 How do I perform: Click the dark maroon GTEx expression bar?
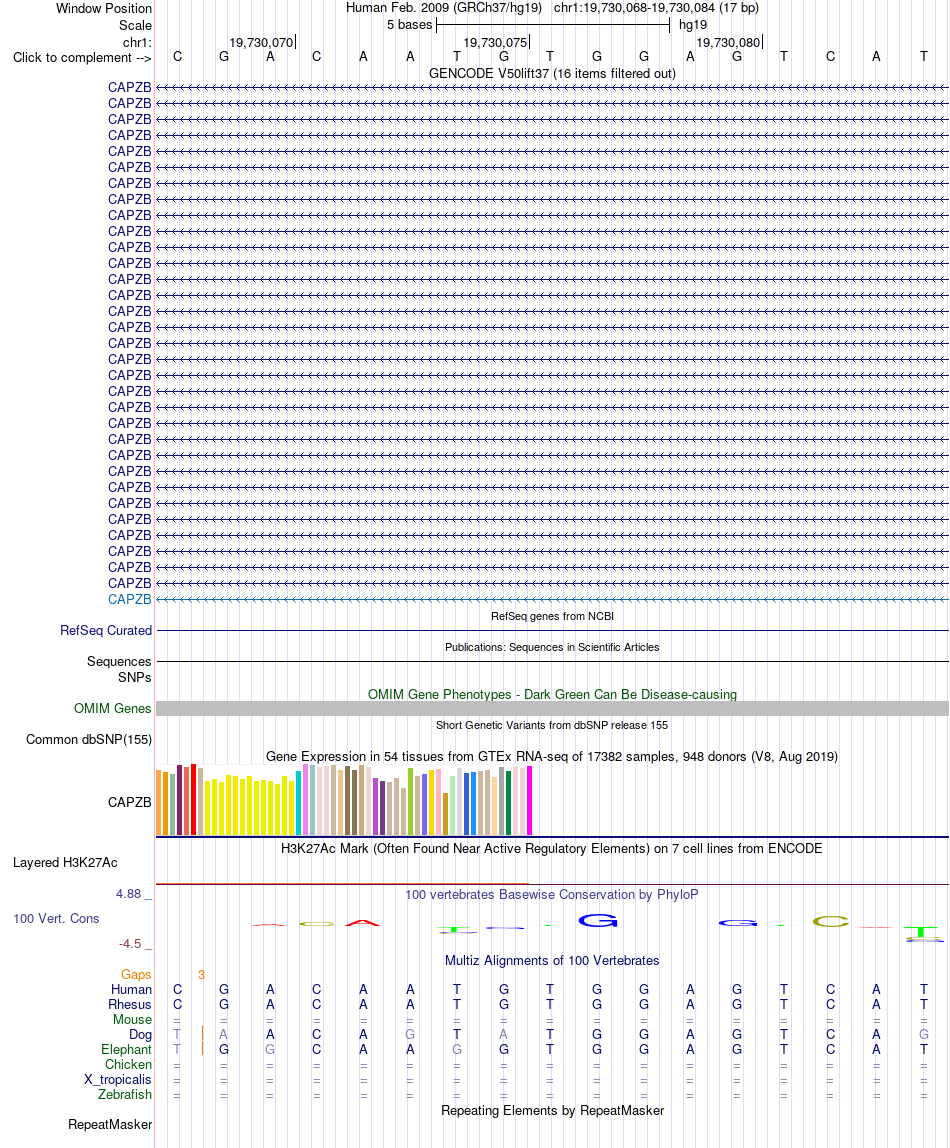(179, 800)
